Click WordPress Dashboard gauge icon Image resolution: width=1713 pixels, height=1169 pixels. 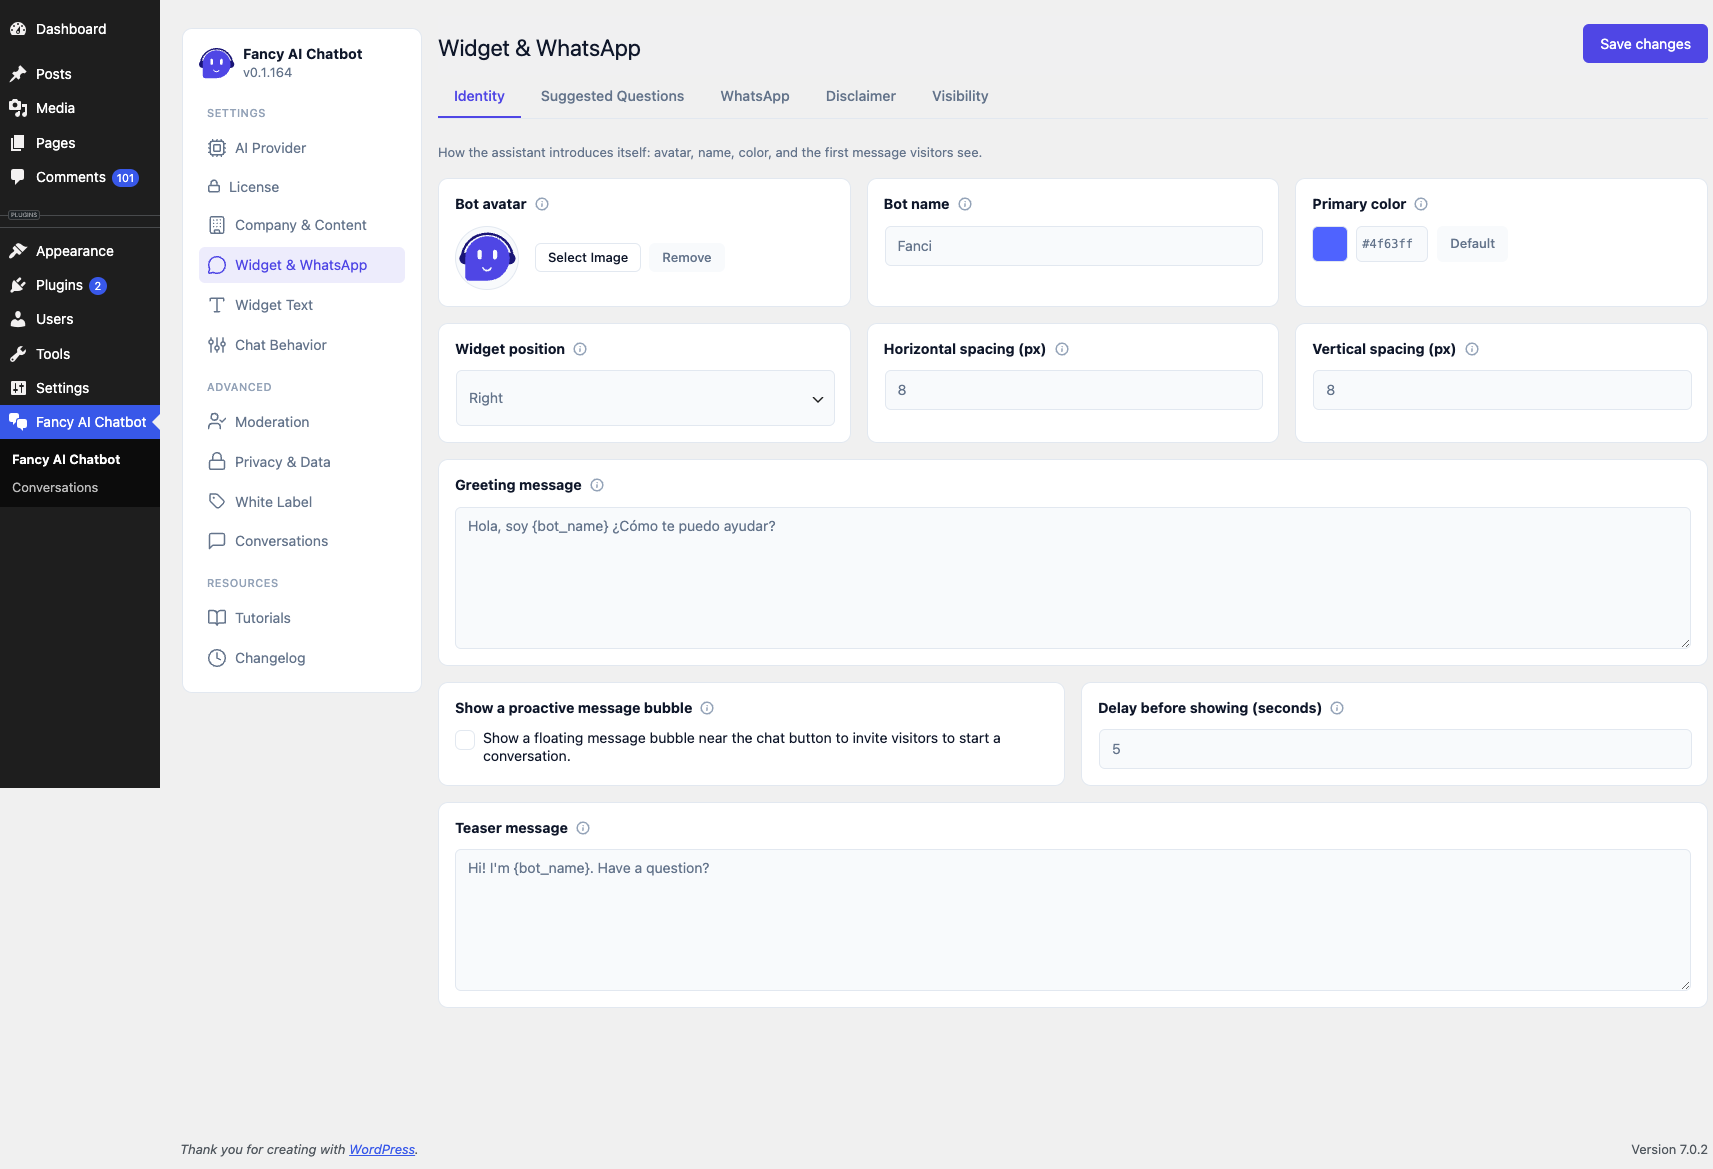(x=18, y=29)
